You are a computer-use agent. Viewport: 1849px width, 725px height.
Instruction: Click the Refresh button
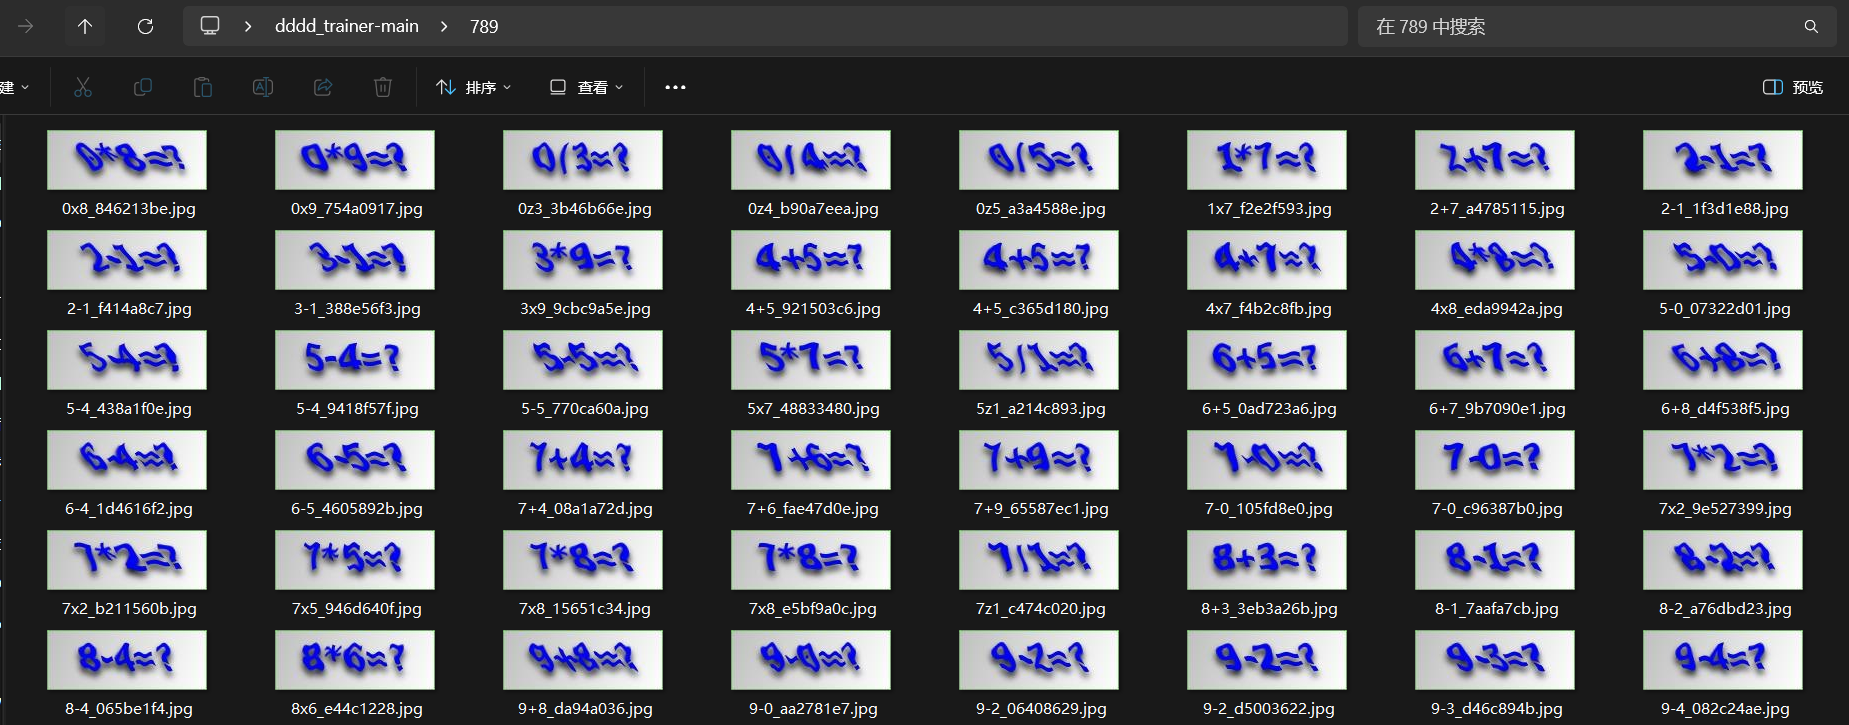[145, 27]
